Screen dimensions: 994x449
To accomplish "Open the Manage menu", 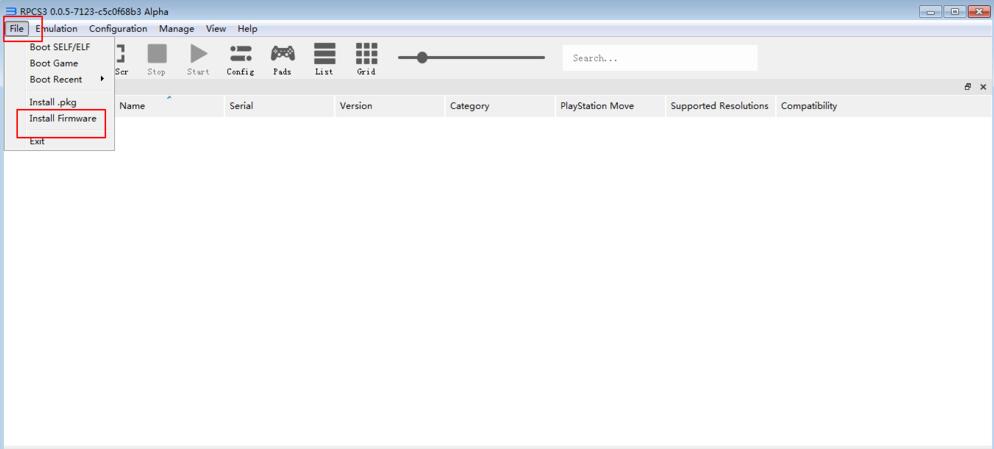I will (176, 29).
